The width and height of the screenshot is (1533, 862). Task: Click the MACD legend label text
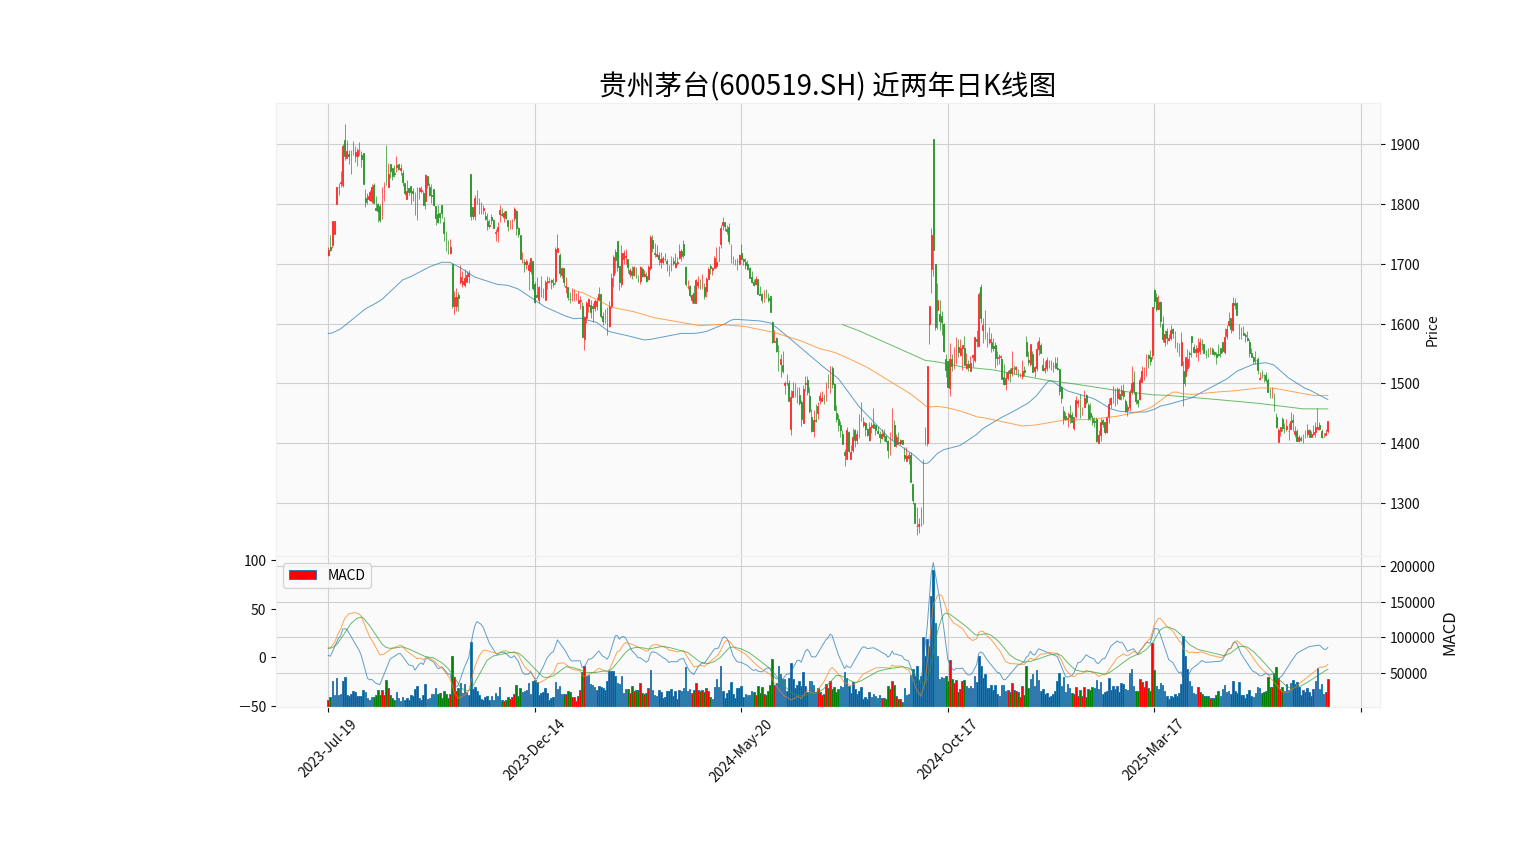[346, 575]
